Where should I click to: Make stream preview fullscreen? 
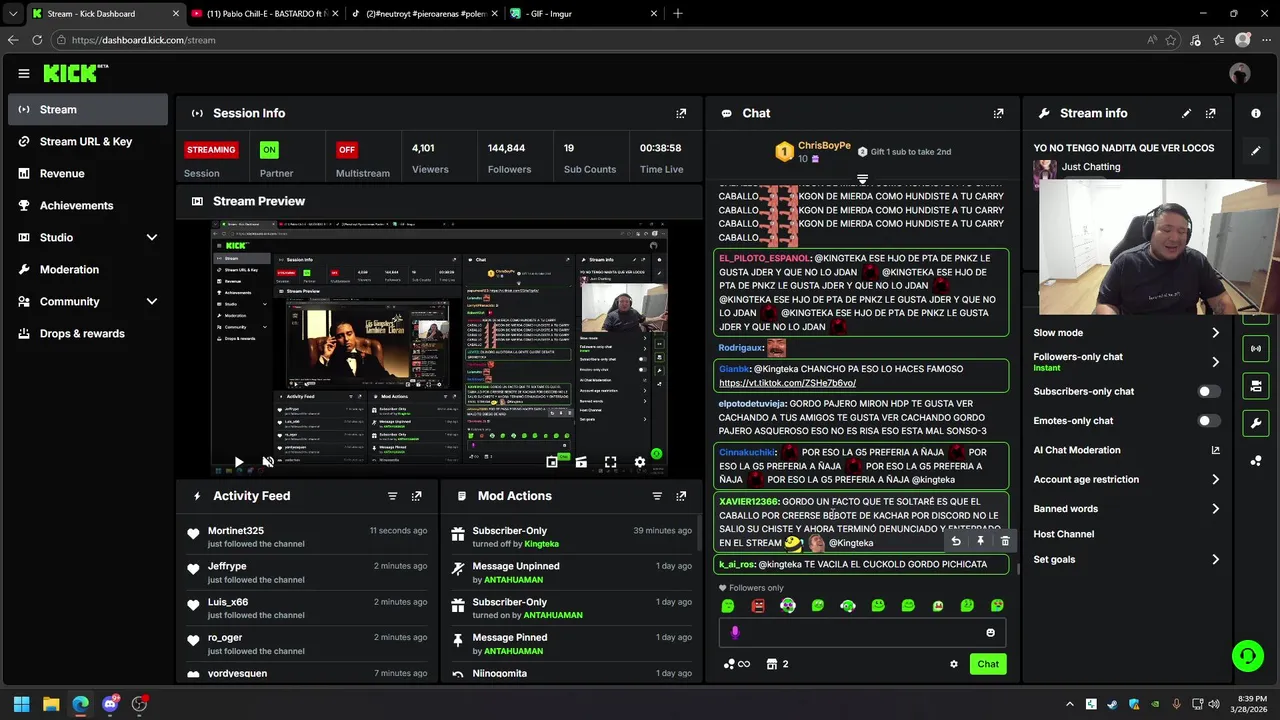coord(610,462)
